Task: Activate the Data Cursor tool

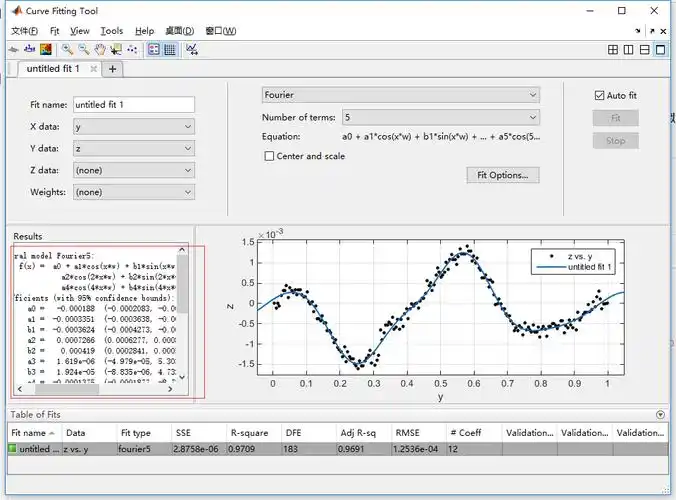Action: 116,48
